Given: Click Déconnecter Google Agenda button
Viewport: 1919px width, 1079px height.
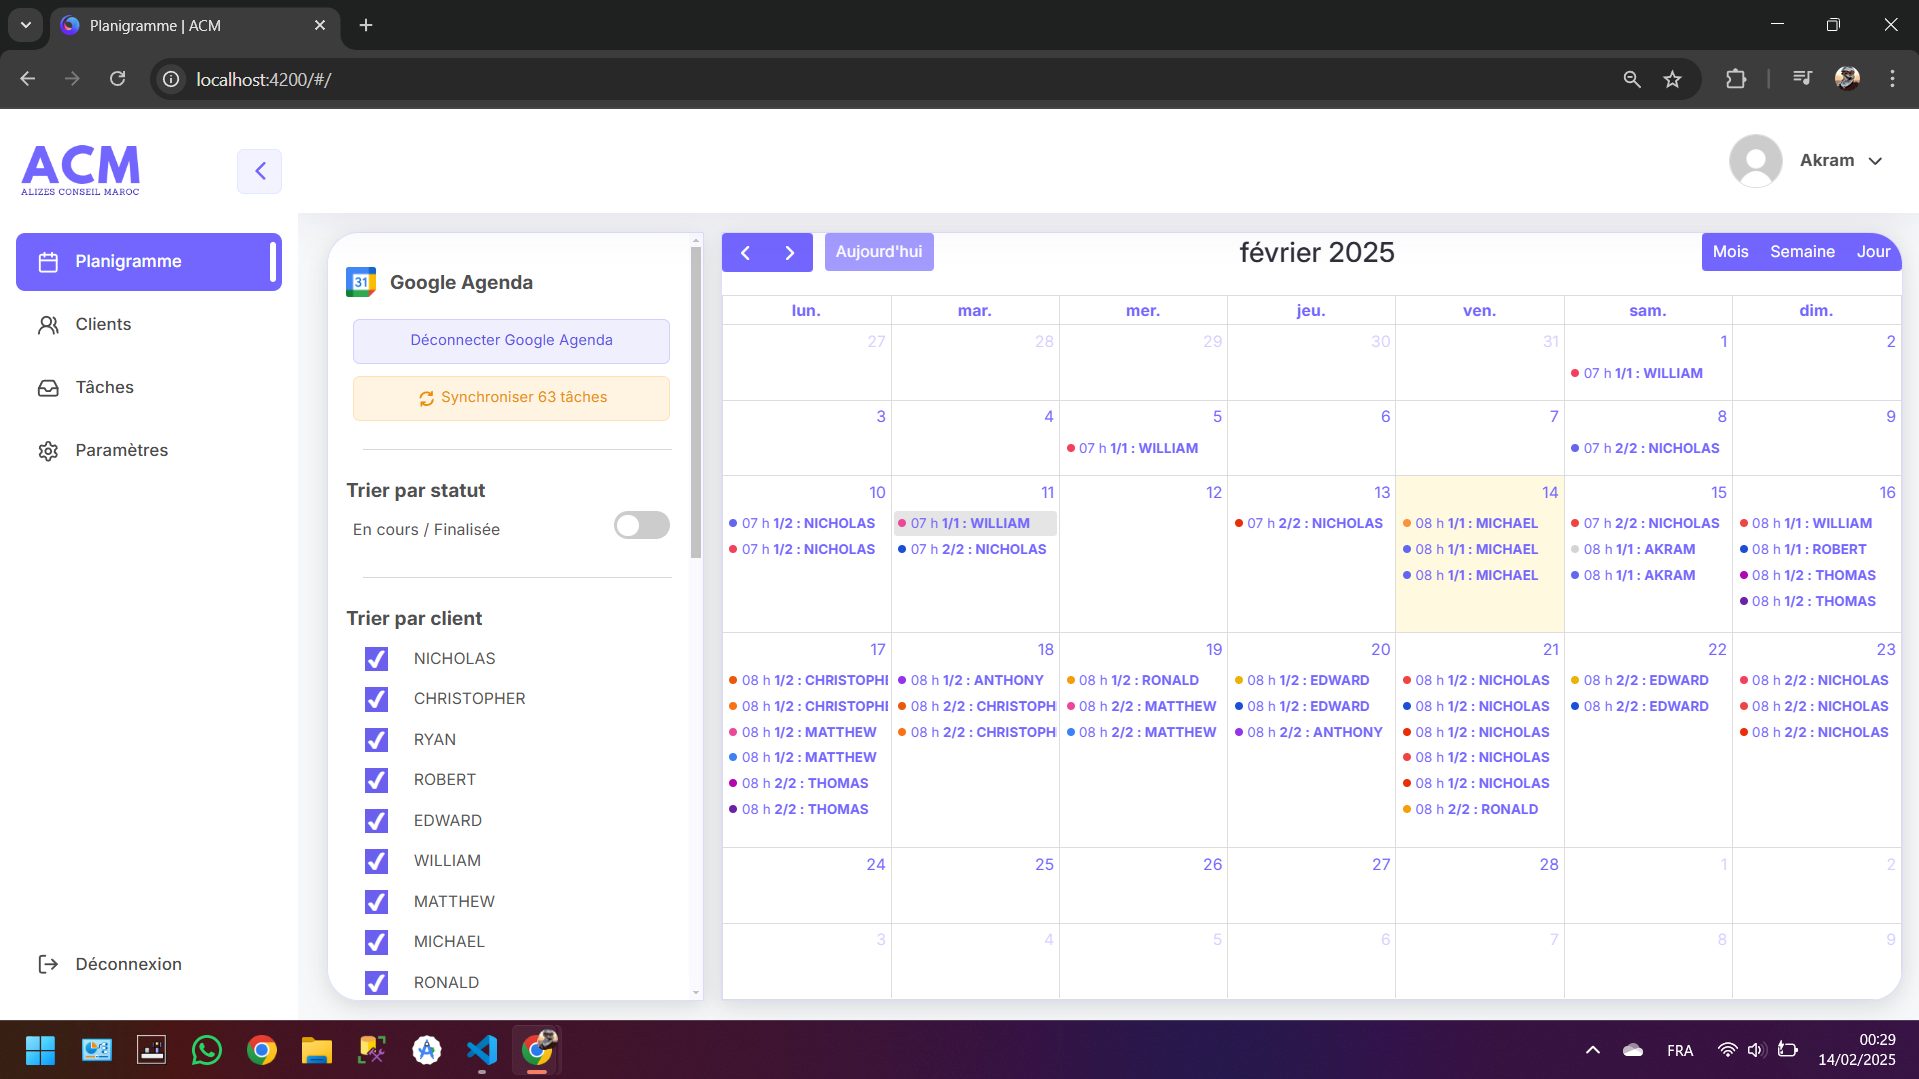Looking at the screenshot, I should pyautogui.click(x=511, y=341).
